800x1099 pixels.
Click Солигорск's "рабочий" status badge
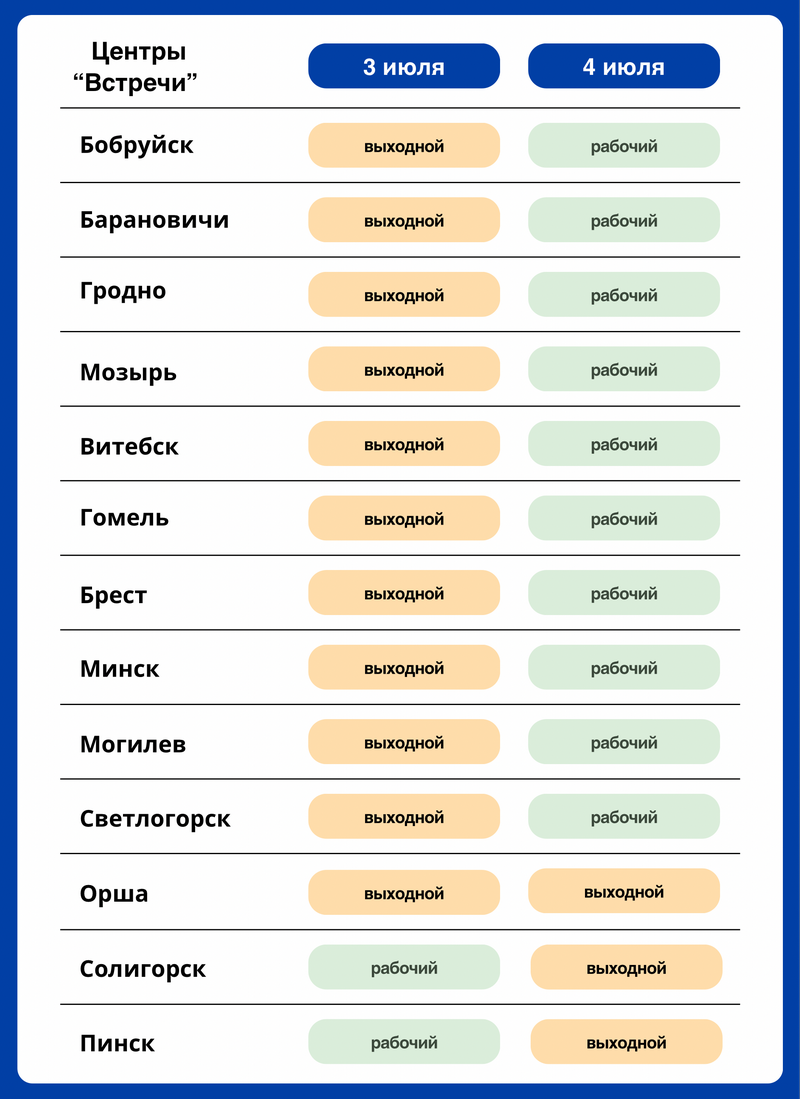(x=403, y=968)
